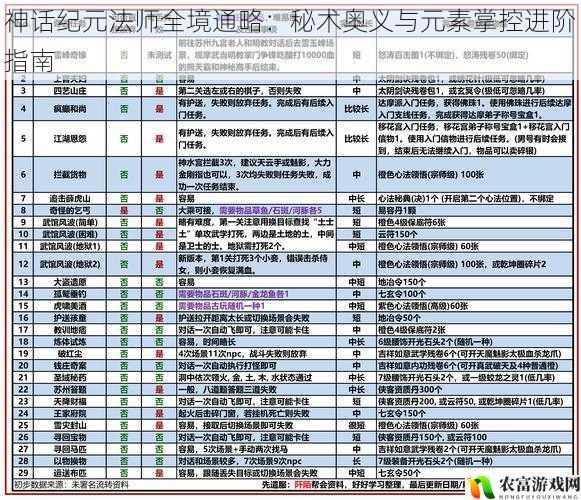
Task: Select the 以物换物 cell in row 28
Action: point(70,461)
